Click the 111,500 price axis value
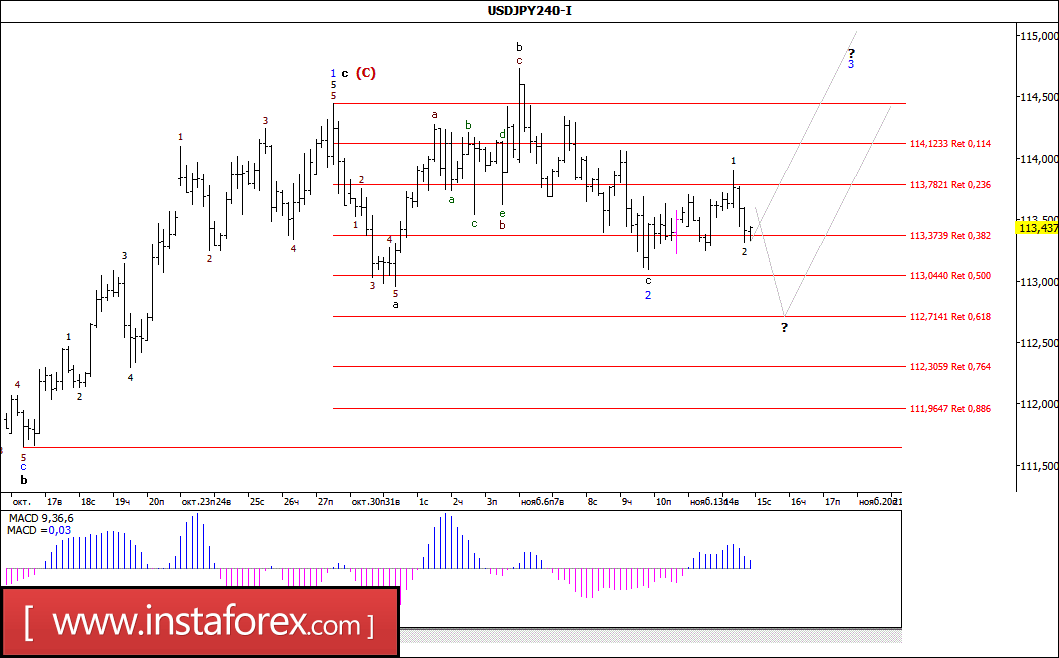The height and width of the screenshot is (658, 1059). (1040, 466)
